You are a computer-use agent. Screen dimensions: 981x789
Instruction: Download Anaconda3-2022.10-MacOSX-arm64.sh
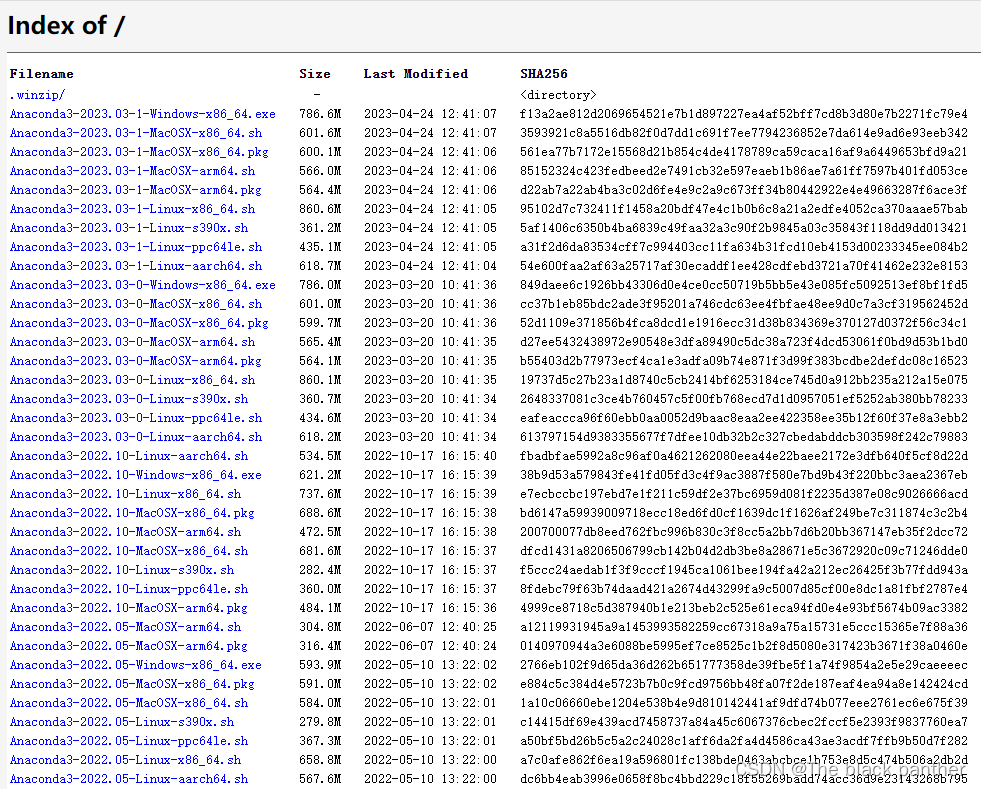(125, 532)
